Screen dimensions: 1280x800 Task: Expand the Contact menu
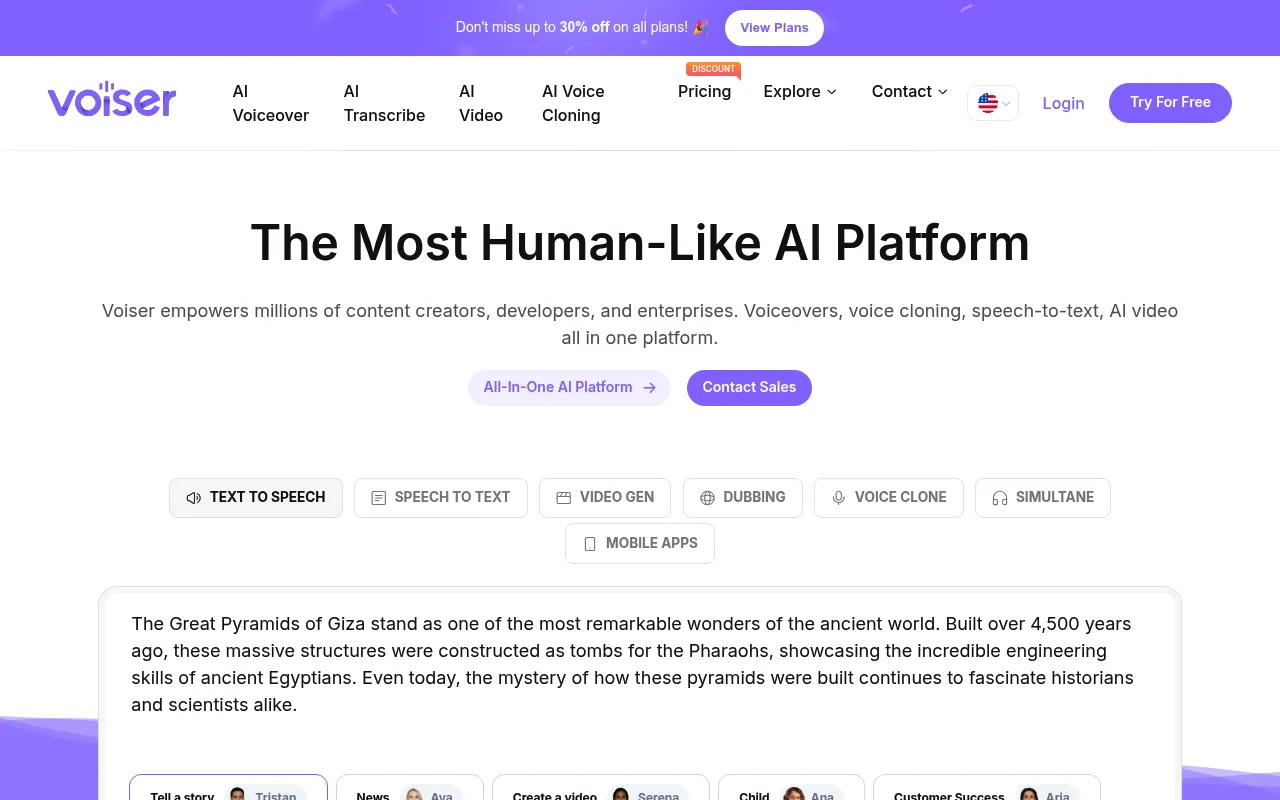pos(910,91)
